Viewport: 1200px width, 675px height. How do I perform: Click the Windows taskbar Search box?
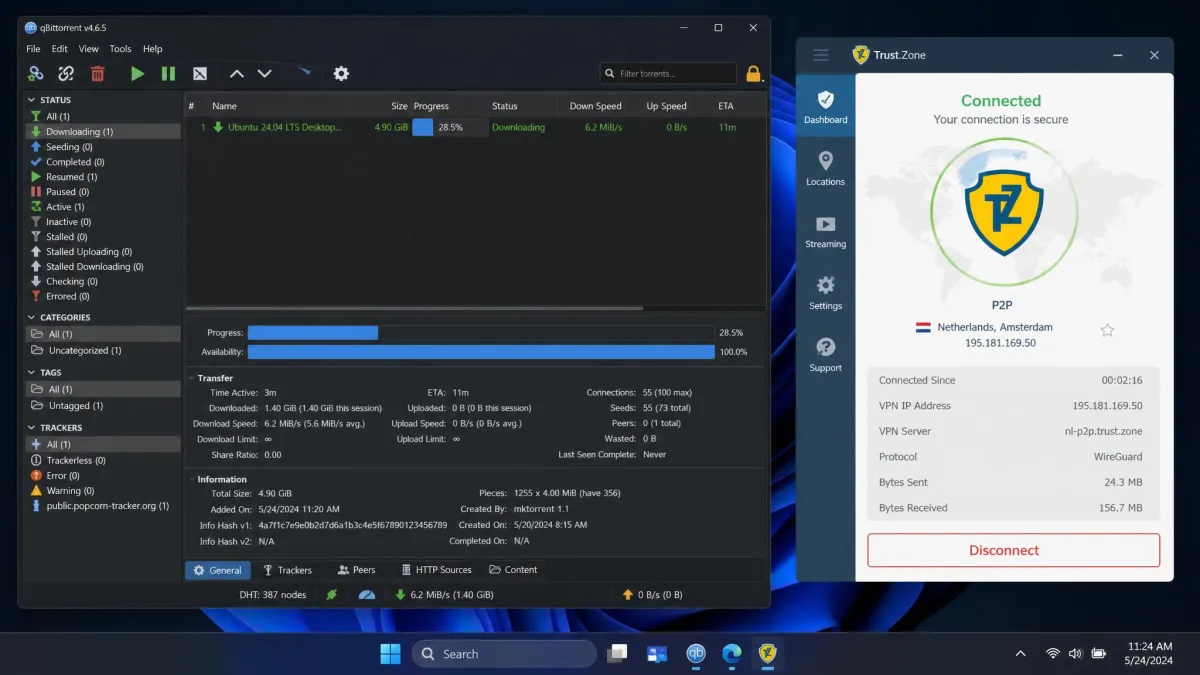pyautogui.click(x=503, y=654)
